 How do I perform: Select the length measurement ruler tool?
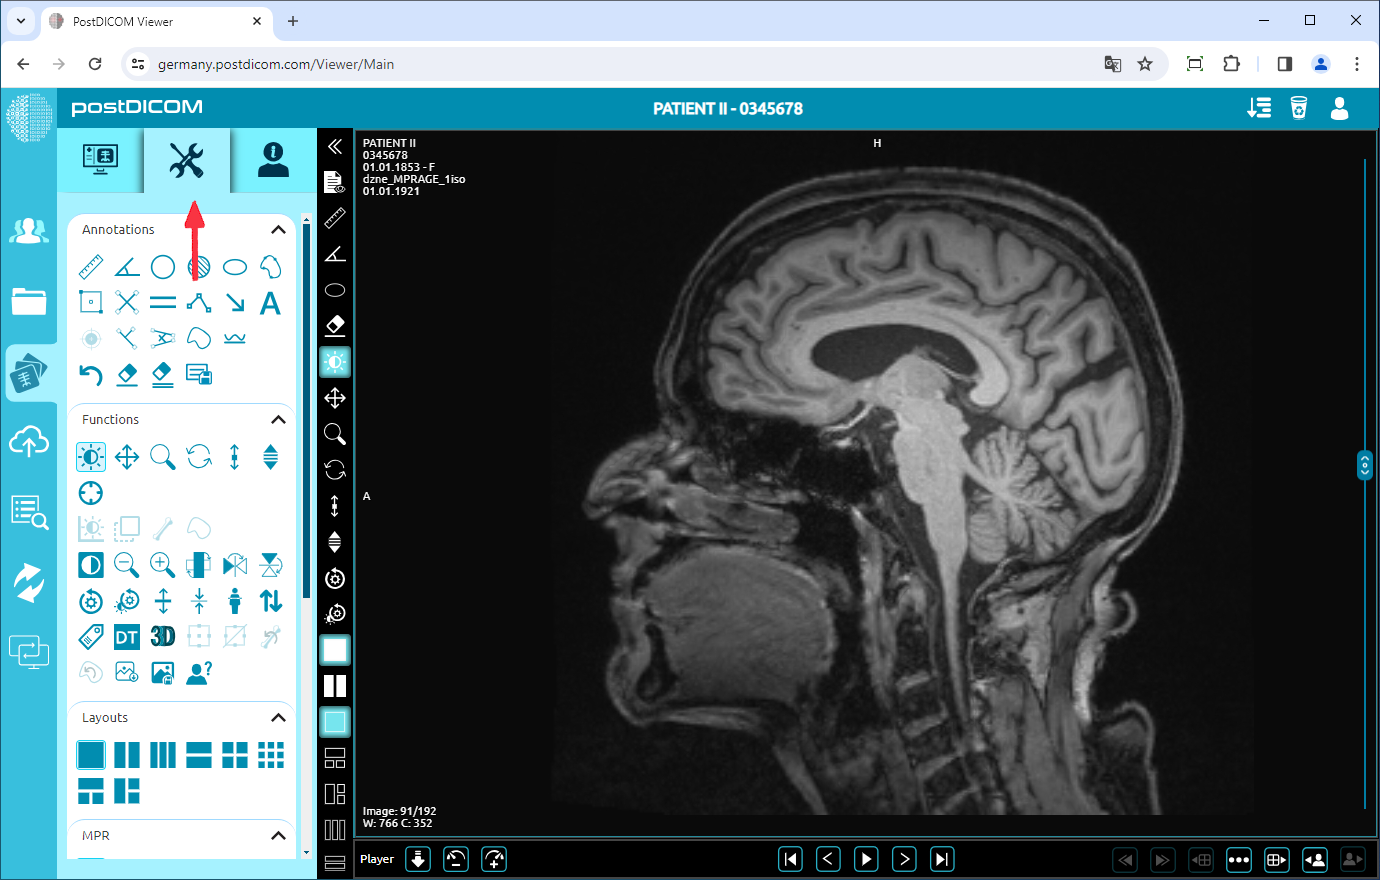coord(91,266)
